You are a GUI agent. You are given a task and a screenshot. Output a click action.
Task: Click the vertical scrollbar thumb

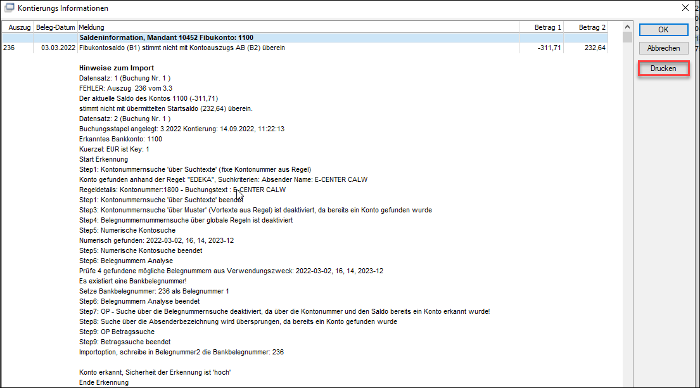pos(627,37)
